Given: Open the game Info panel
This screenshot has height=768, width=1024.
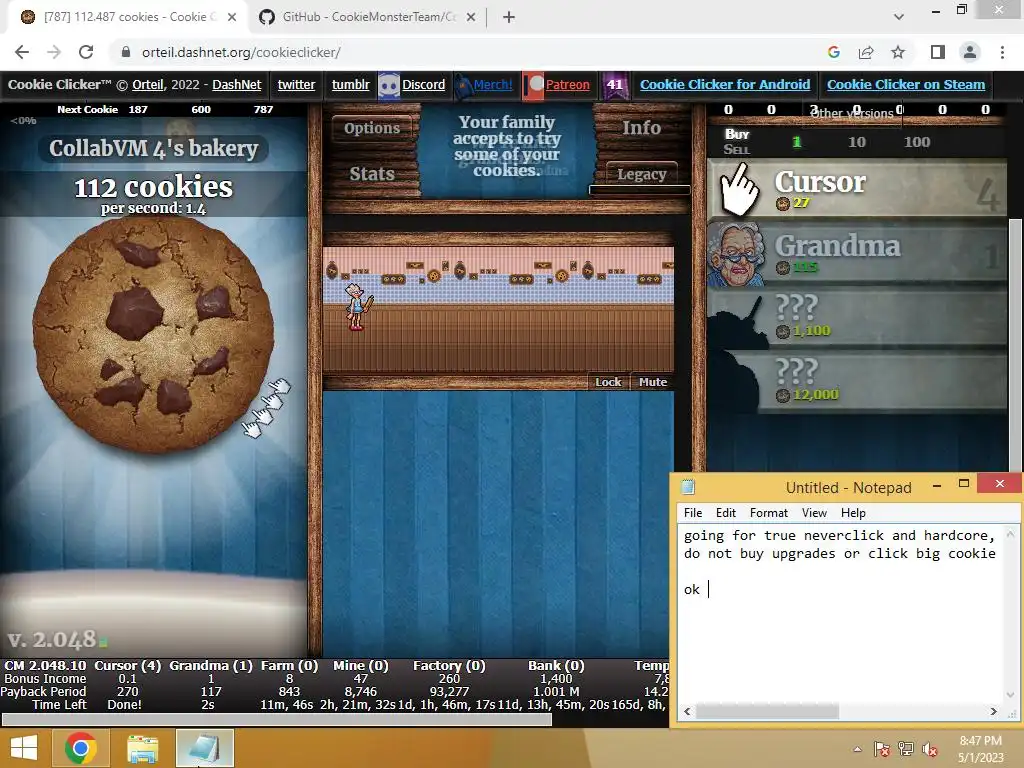Looking at the screenshot, I should (641, 128).
